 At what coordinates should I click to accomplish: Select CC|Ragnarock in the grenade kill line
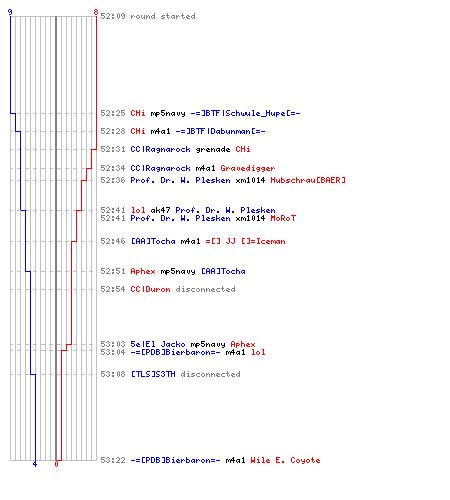pos(160,149)
